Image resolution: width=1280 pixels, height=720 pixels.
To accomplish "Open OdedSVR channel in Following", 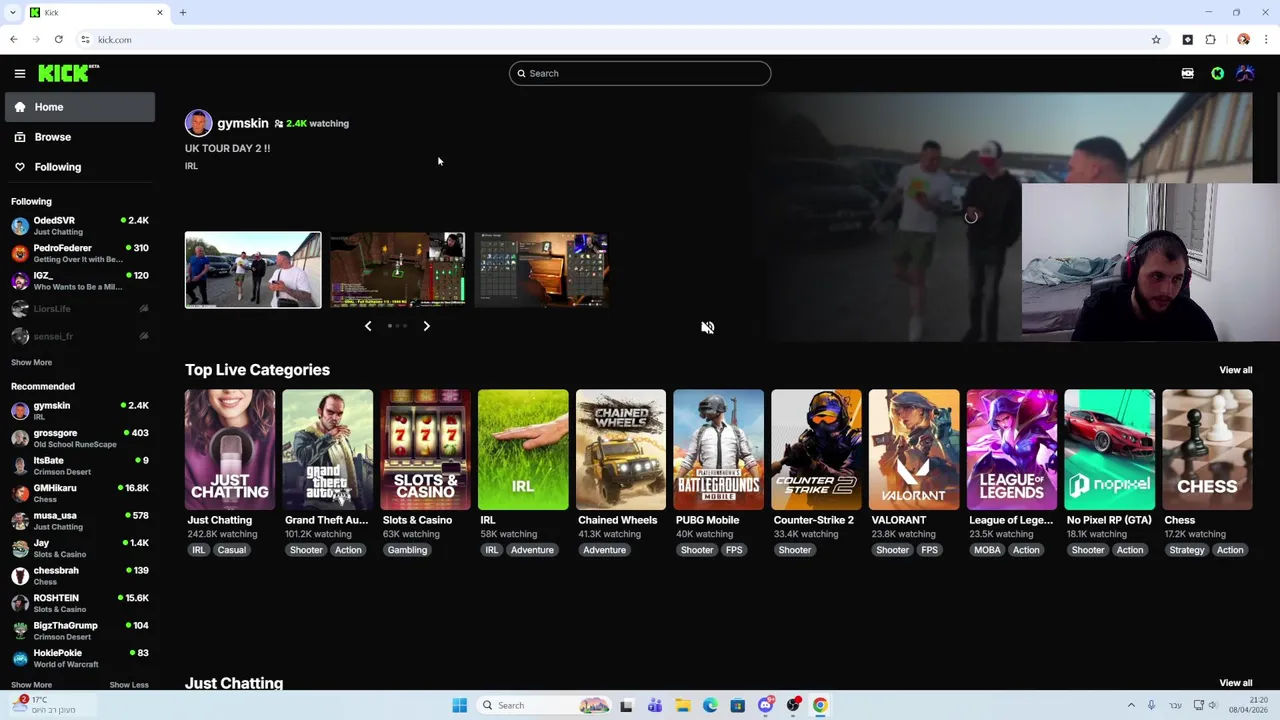I will coord(80,225).
